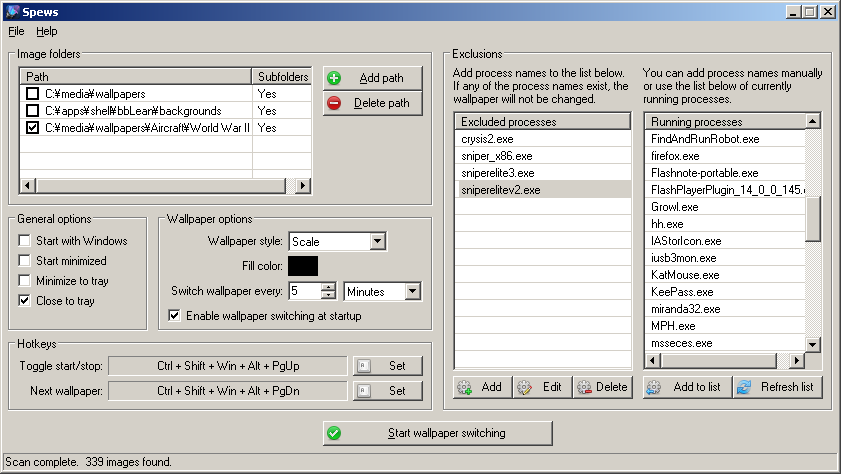
Task: Click the switch wallpaper interval number field
Action: [x=305, y=292]
